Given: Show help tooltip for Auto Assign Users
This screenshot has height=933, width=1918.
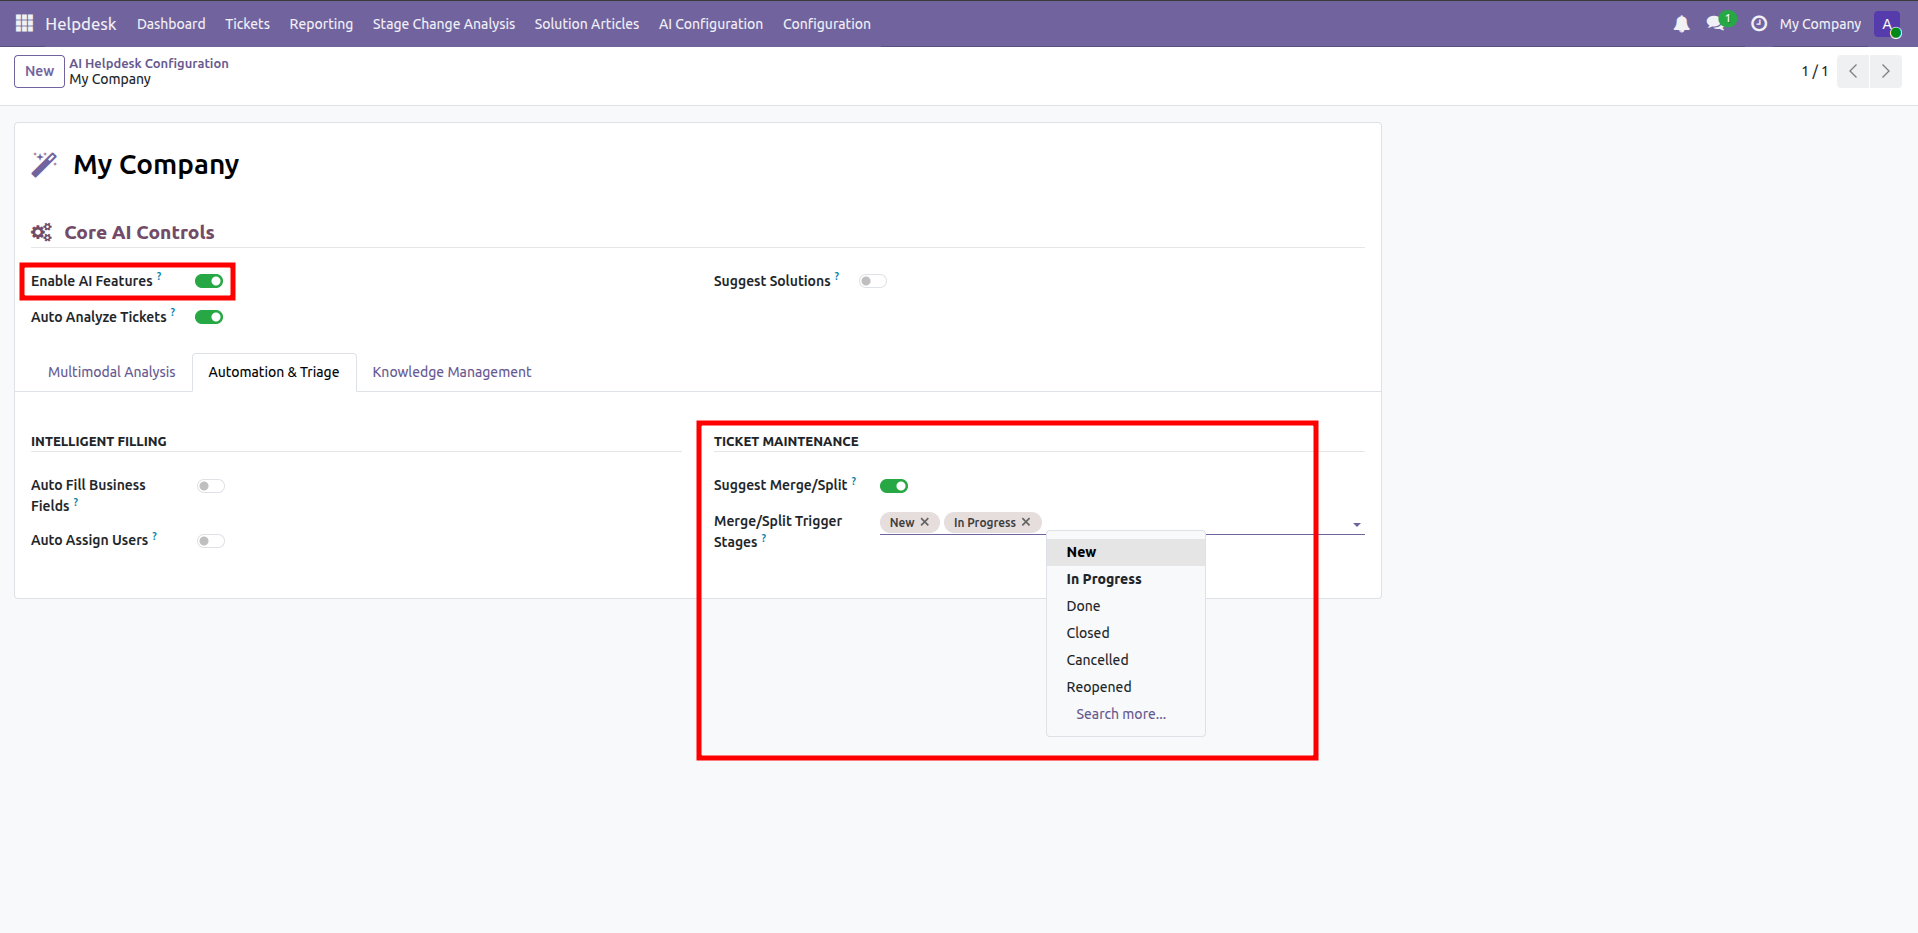Looking at the screenshot, I should [155, 535].
